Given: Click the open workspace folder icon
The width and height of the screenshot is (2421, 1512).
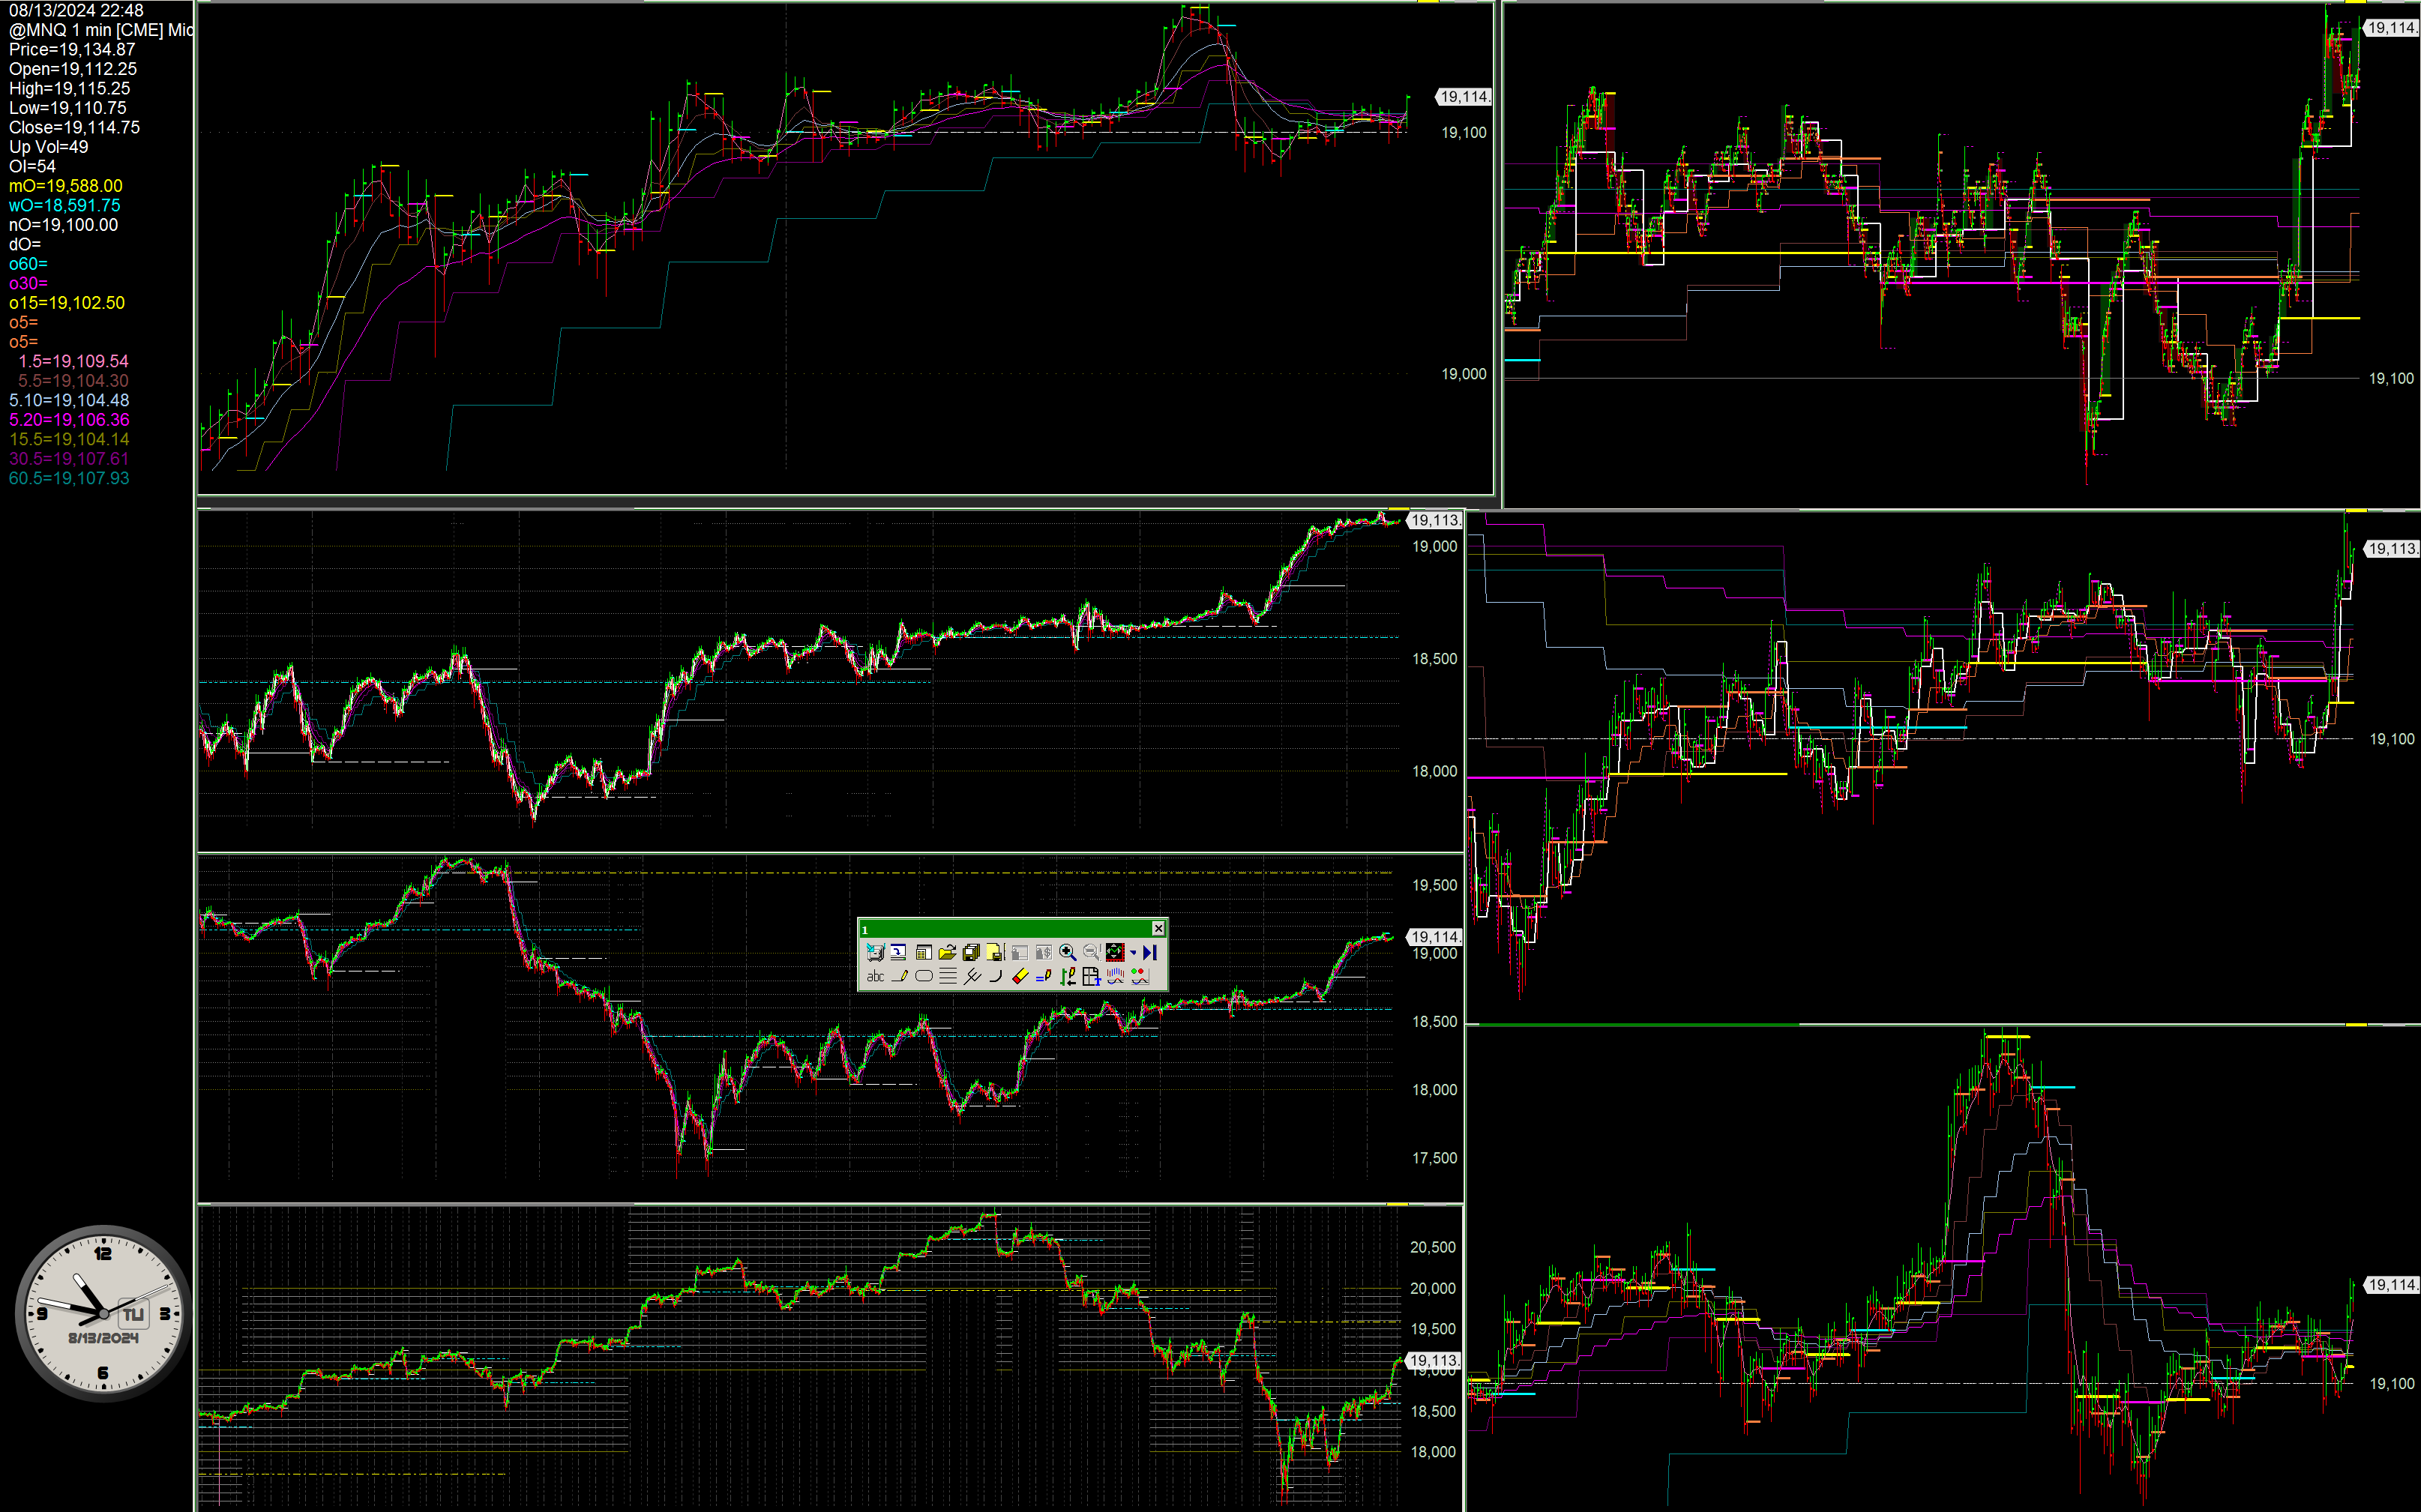Looking at the screenshot, I should coord(948,953).
